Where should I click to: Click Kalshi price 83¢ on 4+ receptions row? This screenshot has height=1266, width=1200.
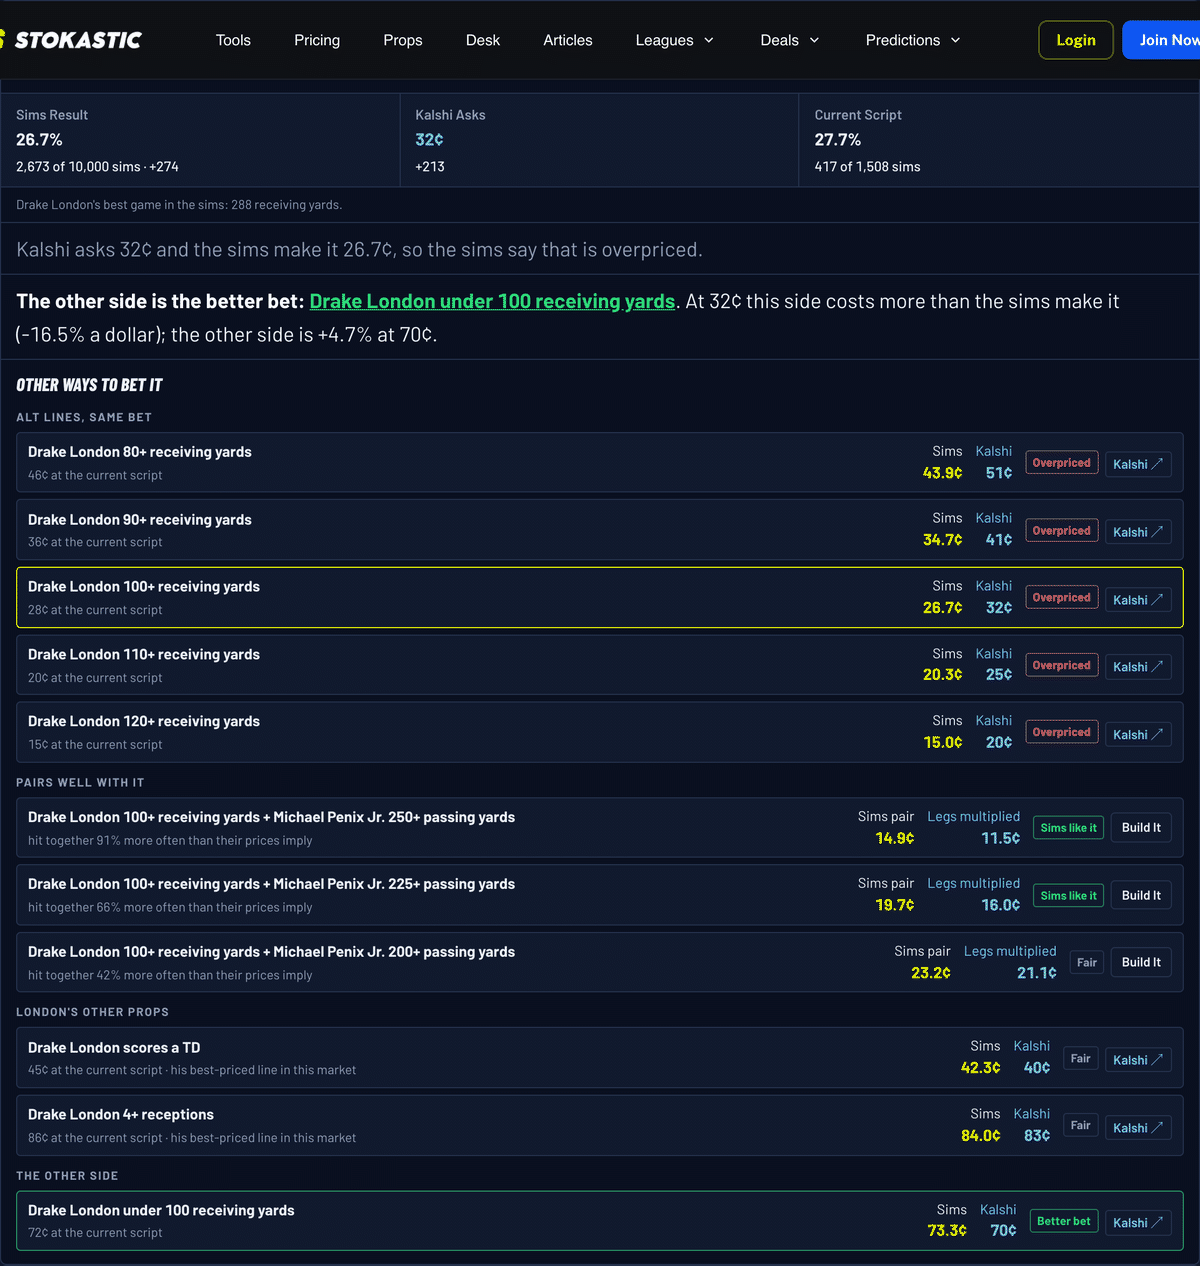(1037, 1136)
